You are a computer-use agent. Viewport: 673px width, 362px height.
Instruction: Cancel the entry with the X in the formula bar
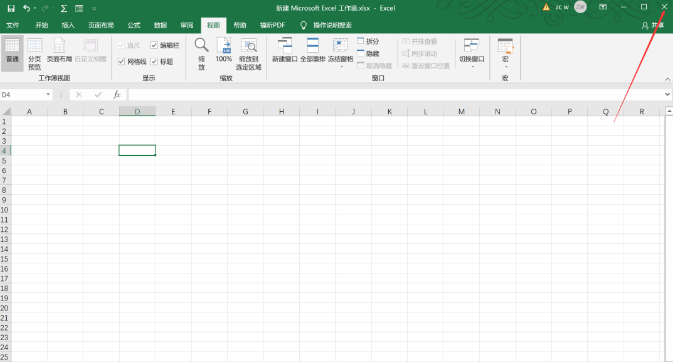pyautogui.click(x=79, y=94)
